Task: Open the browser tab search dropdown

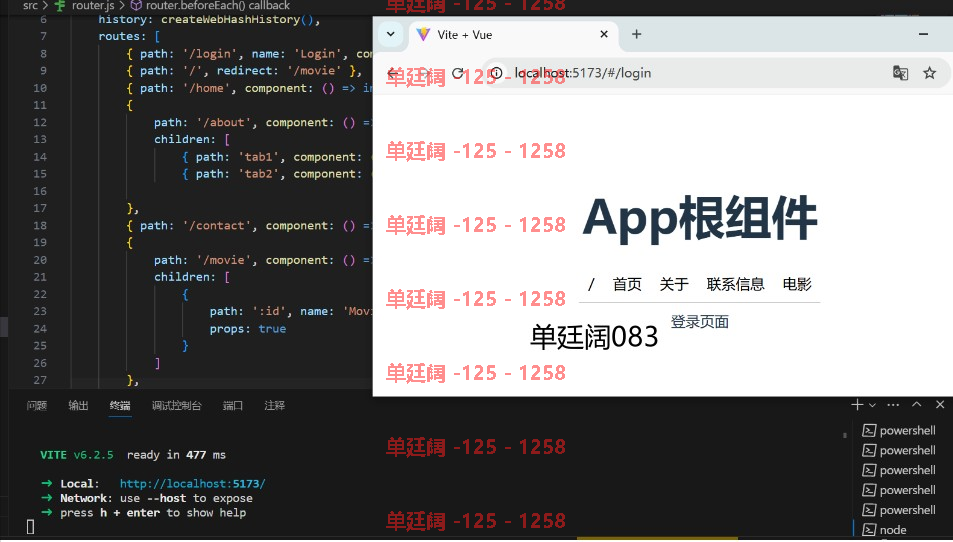Action: [x=391, y=35]
